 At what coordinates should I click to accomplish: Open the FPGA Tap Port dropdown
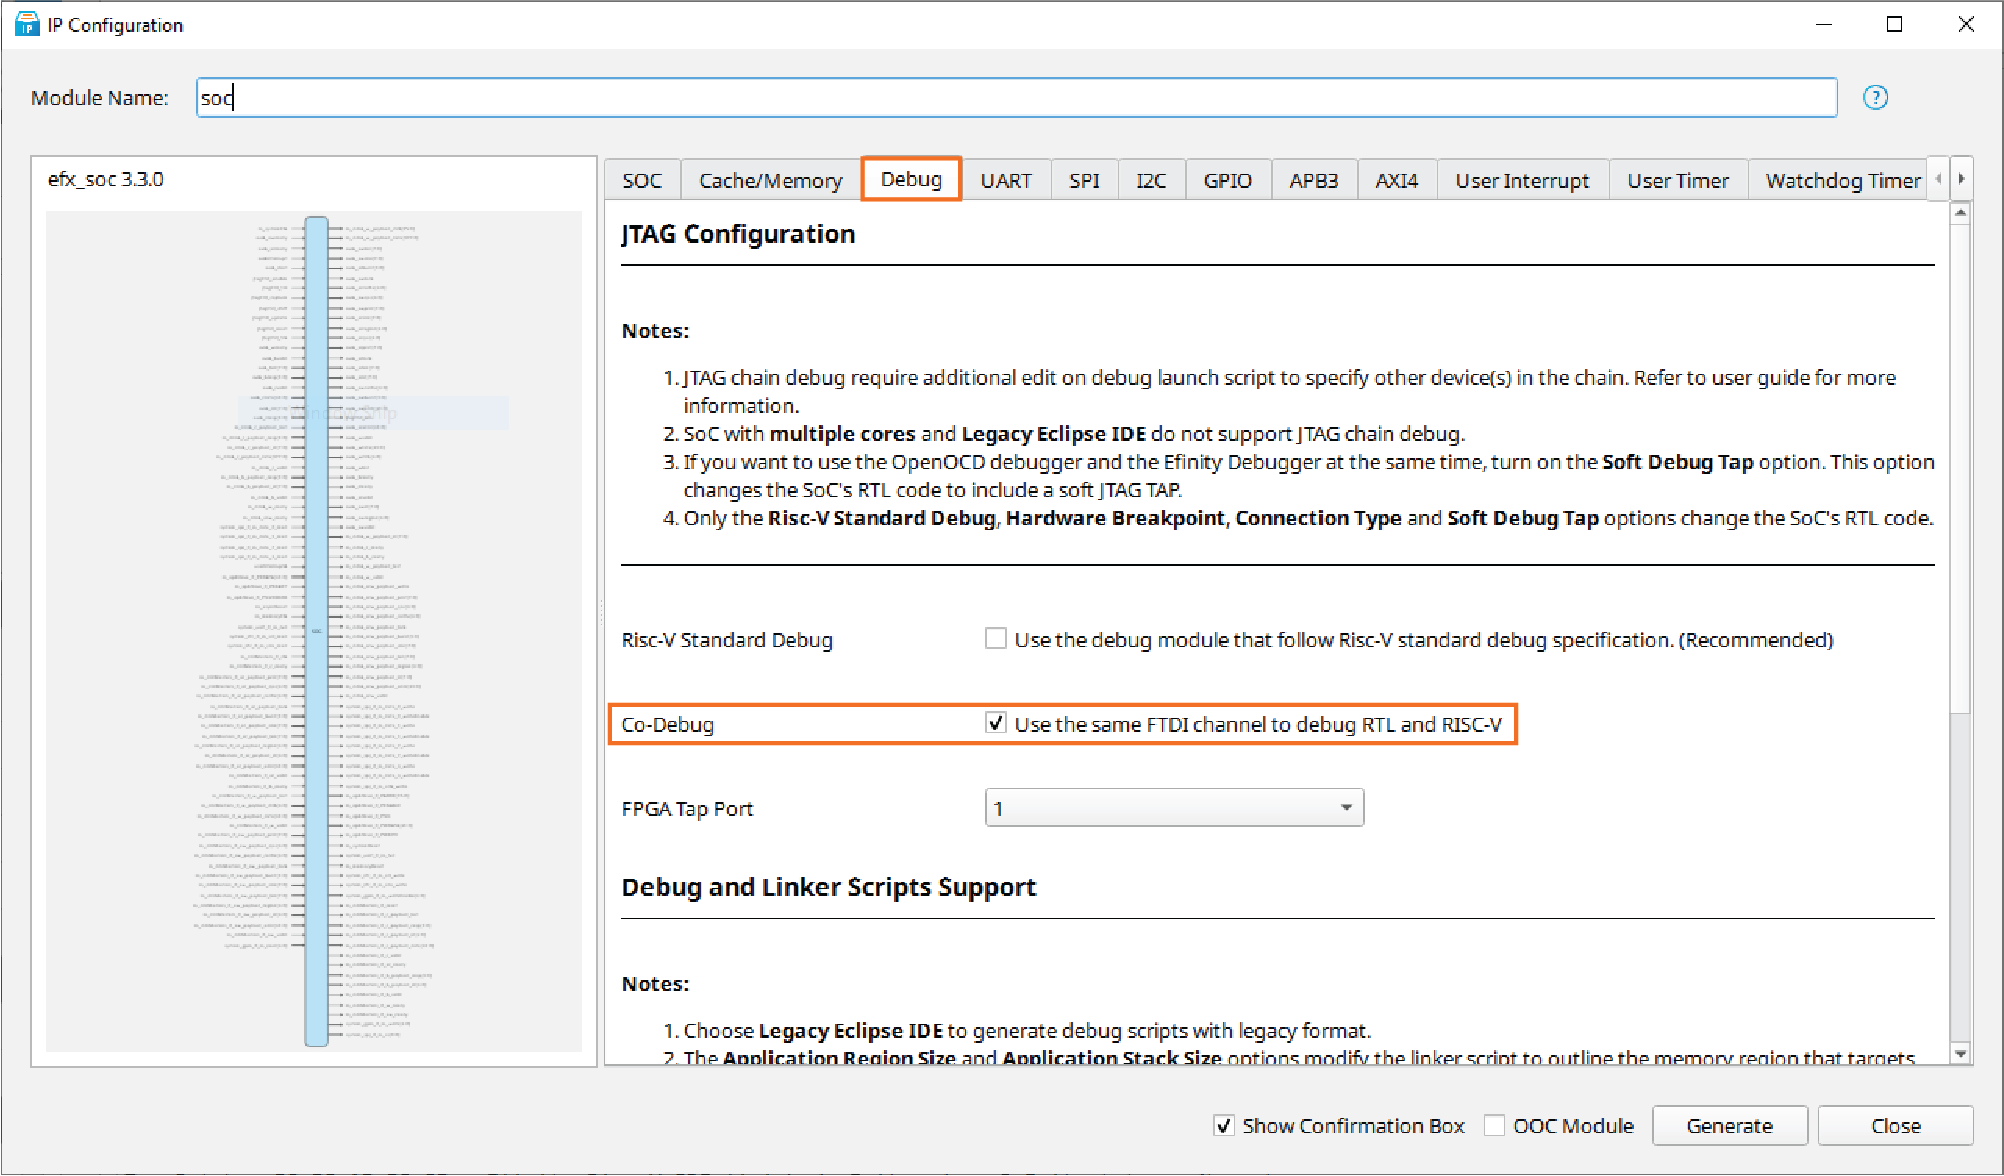coord(1174,808)
